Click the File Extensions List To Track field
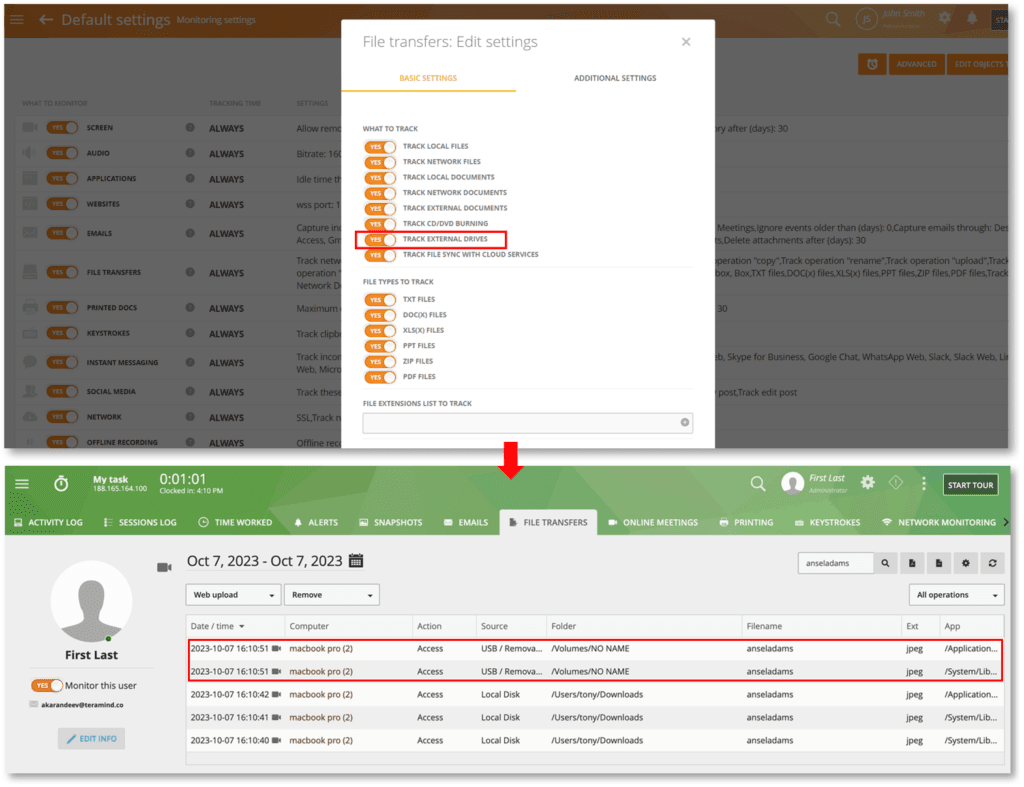This screenshot has width=1024, height=787. [528, 423]
